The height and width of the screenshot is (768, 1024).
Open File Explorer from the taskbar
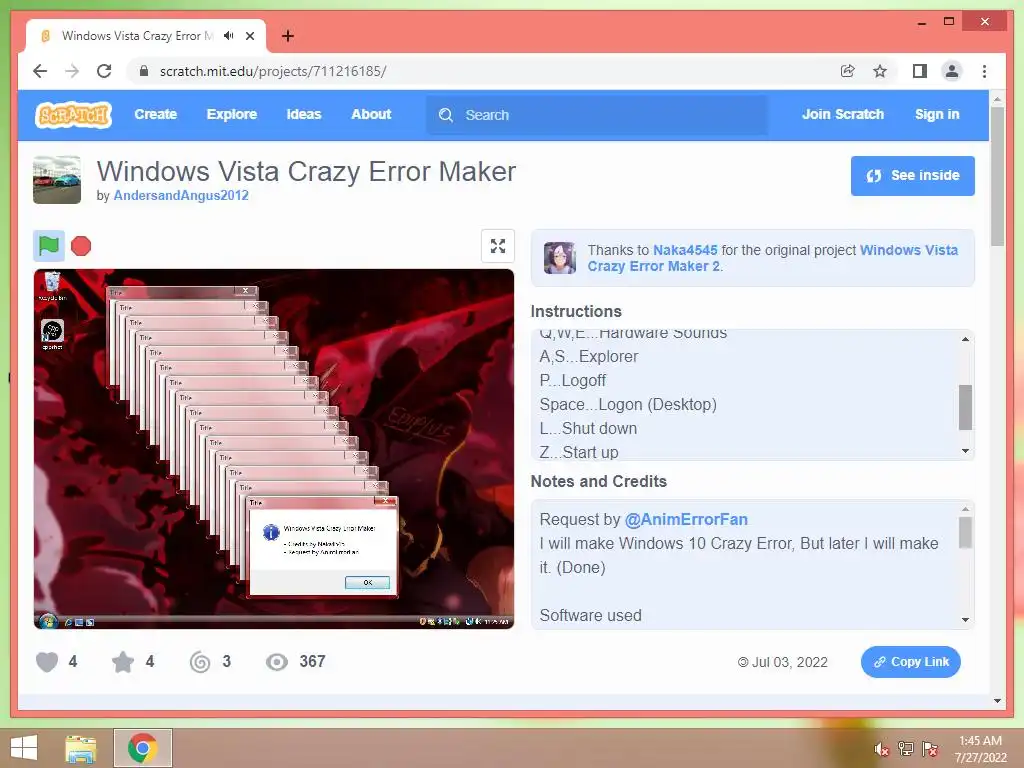(x=80, y=748)
